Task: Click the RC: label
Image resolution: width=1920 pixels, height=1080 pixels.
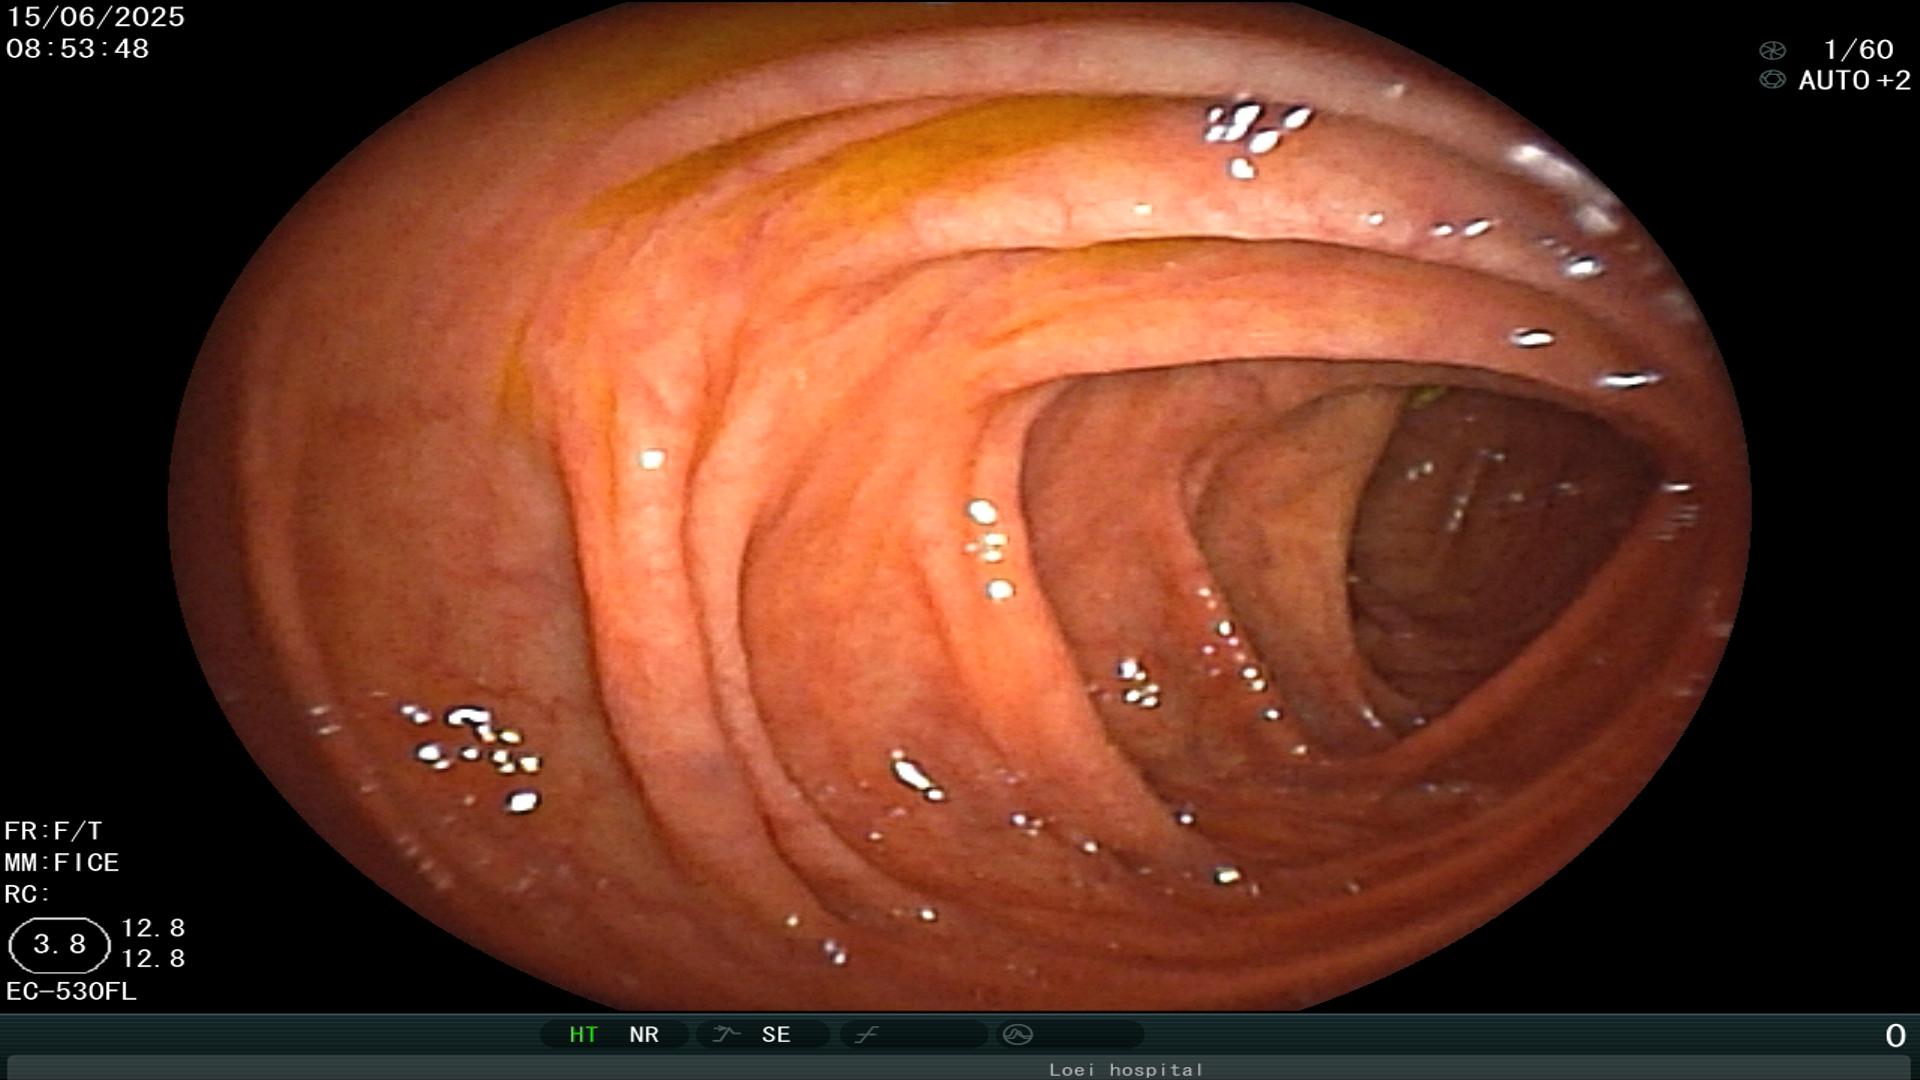Action: coord(27,894)
